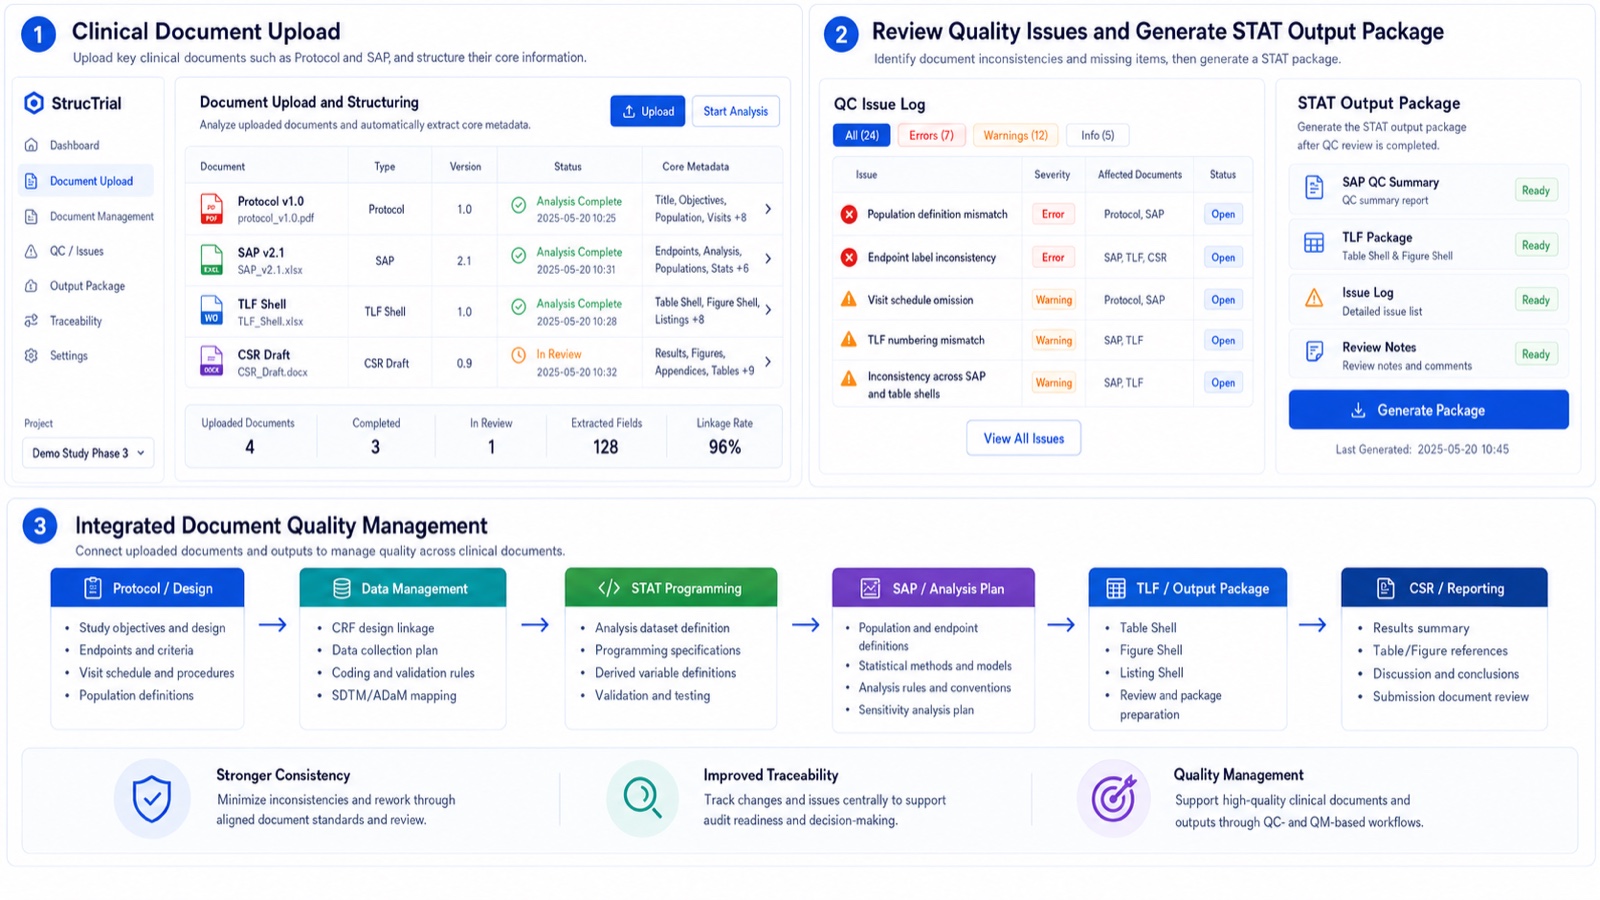Click the SAP QC Summary document icon
1600x900 pixels.
(x=1314, y=188)
